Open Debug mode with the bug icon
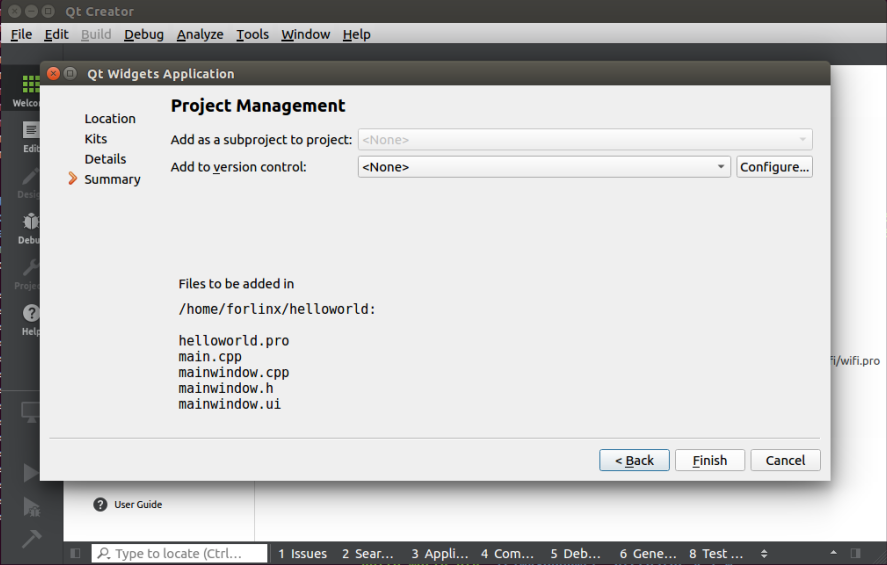Image resolution: width=887 pixels, height=565 pixels. tap(31, 226)
